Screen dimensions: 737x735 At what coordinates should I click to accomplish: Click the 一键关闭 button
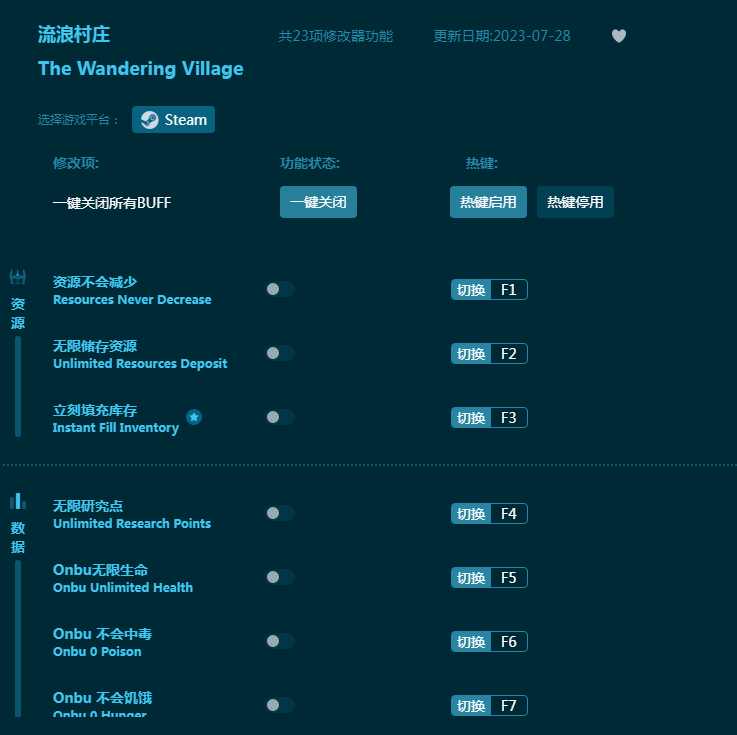[318, 202]
